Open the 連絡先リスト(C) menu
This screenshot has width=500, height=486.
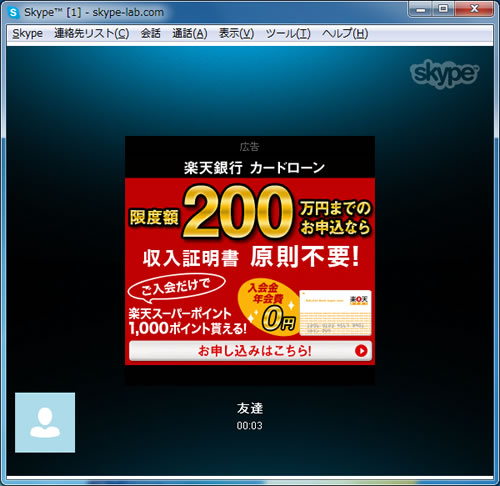click(91, 34)
